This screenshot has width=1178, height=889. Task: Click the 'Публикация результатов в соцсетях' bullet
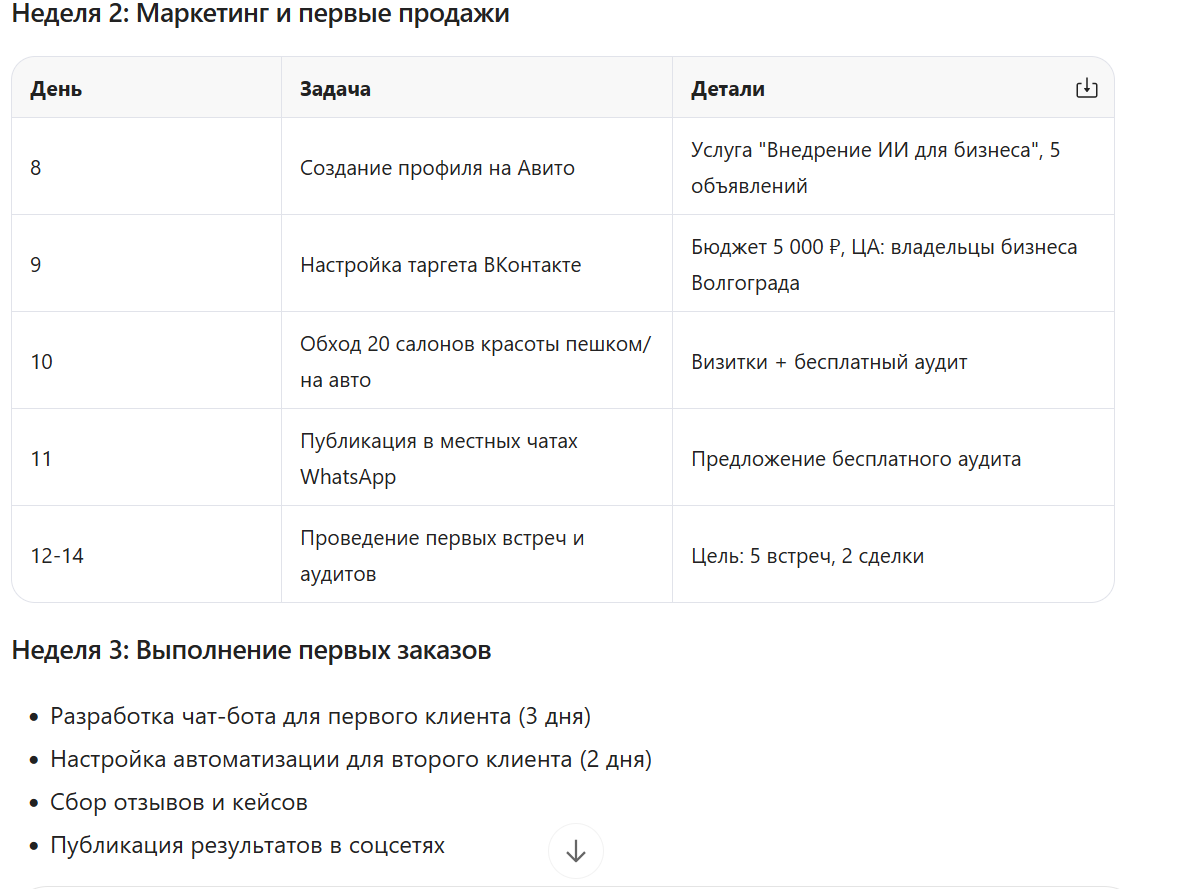pyautogui.click(x=247, y=845)
